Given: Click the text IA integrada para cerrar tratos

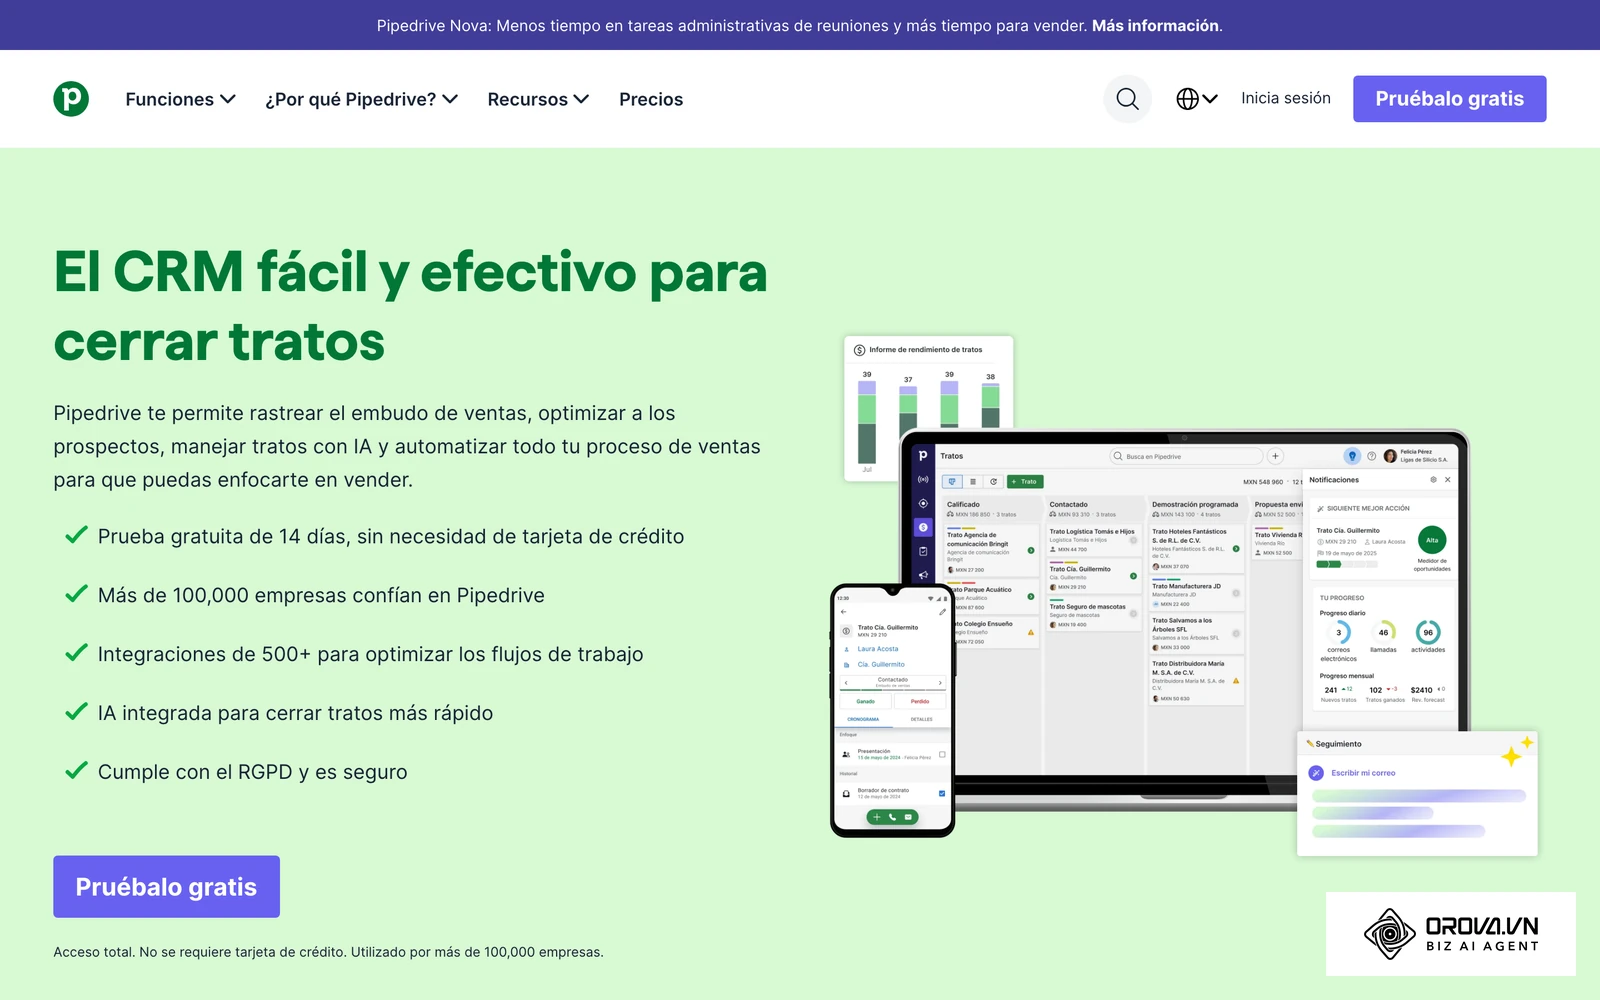Looking at the screenshot, I should click(x=295, y=714).
